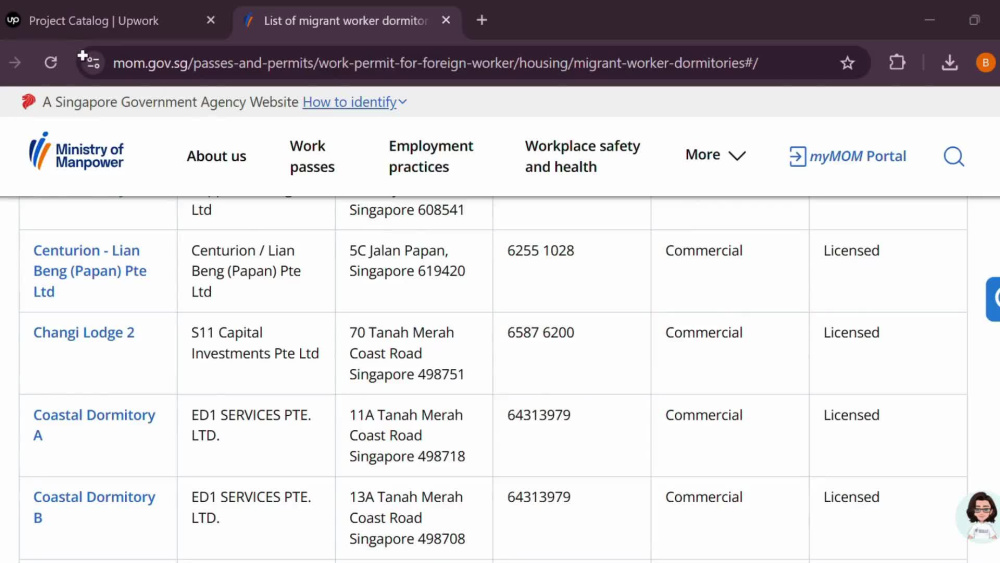1000x563 pixels.
Task: Open the site search magnifier icon
Action: (x=953, y=156)
